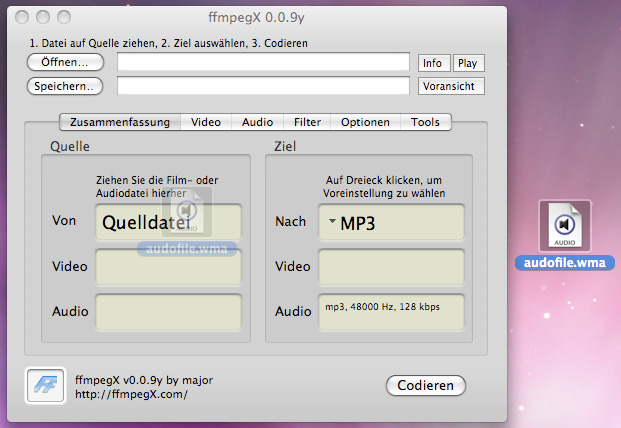Show file Info
Viewport: 621px width, 428px height.
(x=434, y=63)
